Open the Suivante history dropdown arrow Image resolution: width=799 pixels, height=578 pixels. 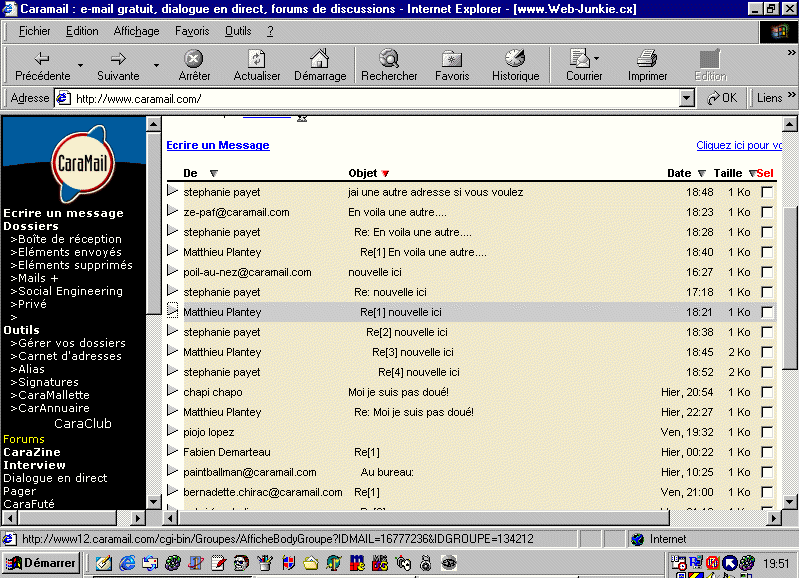click(156, 65)
